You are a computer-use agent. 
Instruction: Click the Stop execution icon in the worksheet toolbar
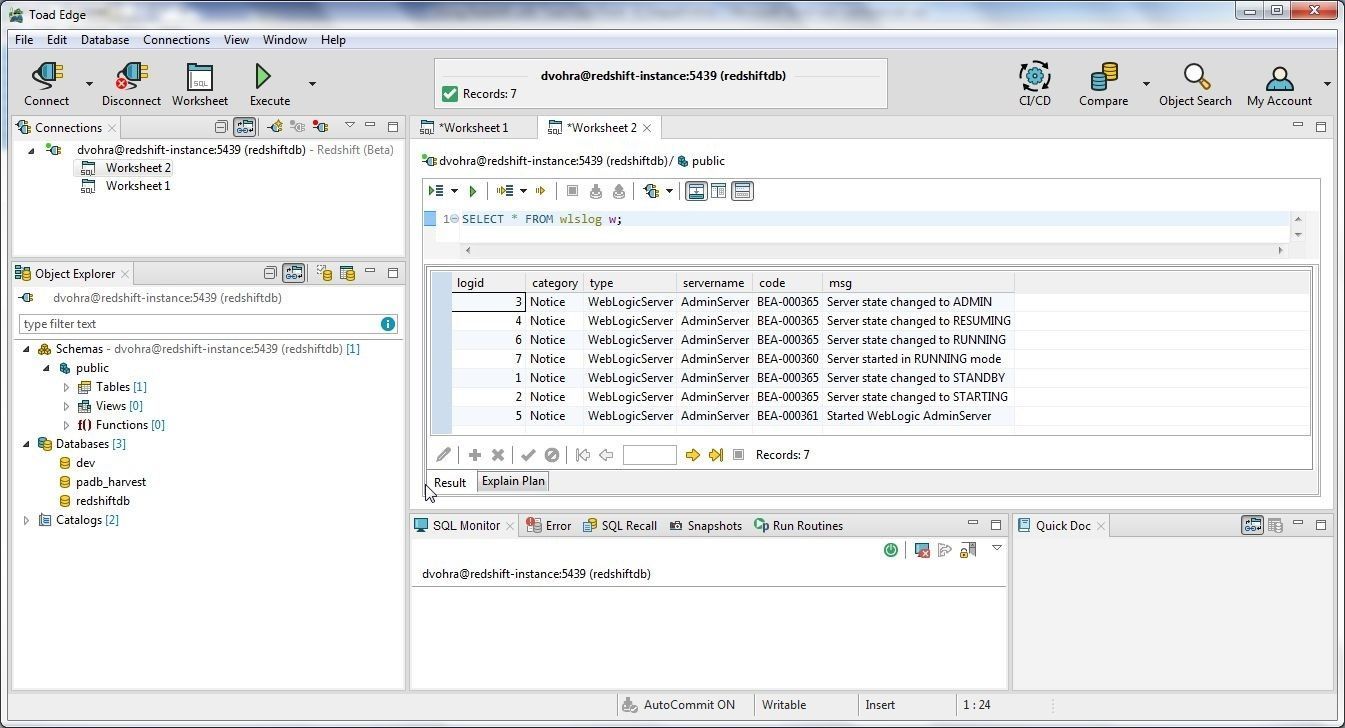[x=572, y=191]
